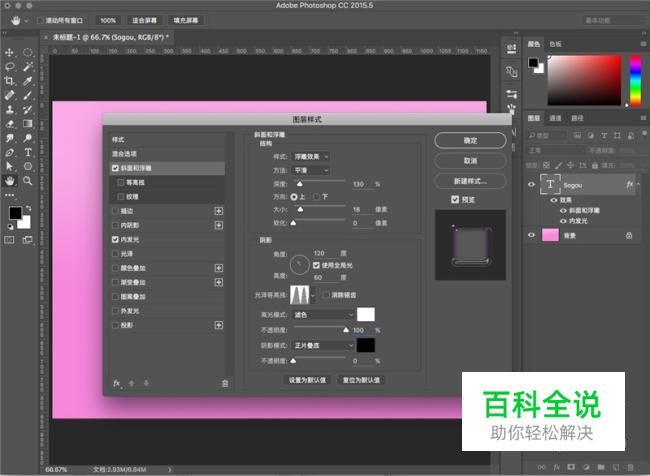Select the Crop tool
650x476 pixels.
pos(9,81)
